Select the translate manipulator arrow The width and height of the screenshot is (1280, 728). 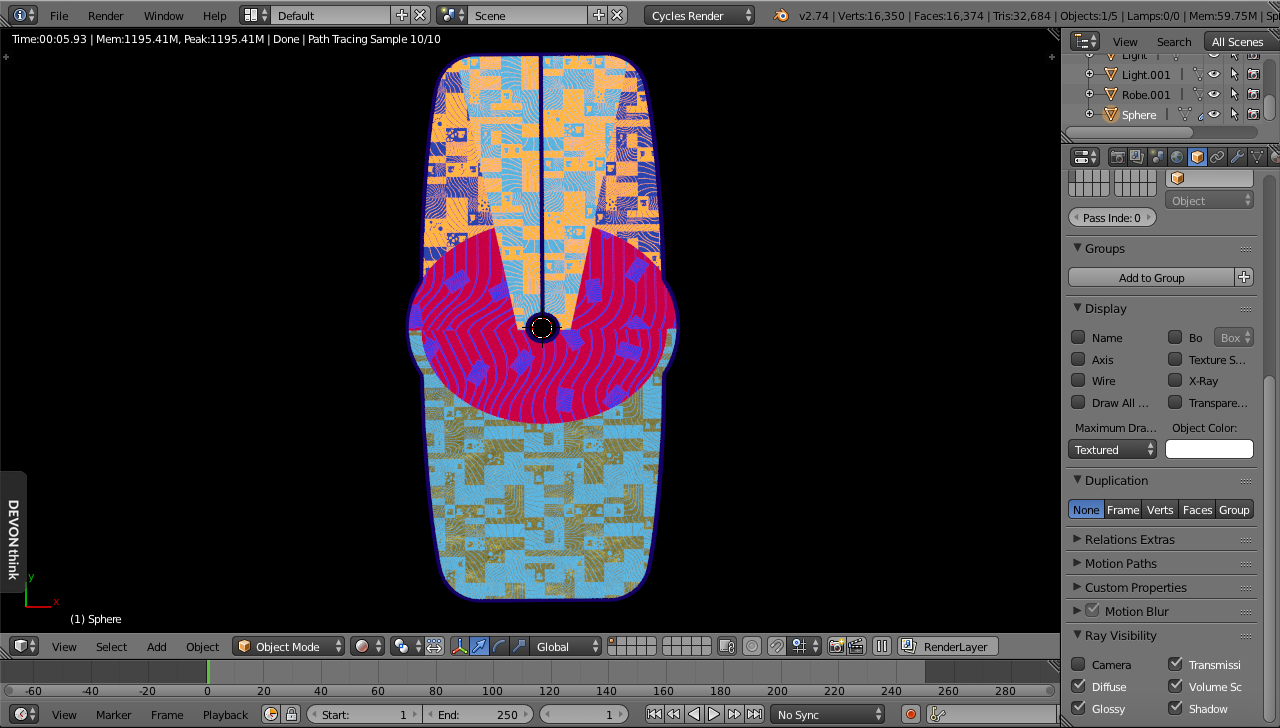click(480, 646)
